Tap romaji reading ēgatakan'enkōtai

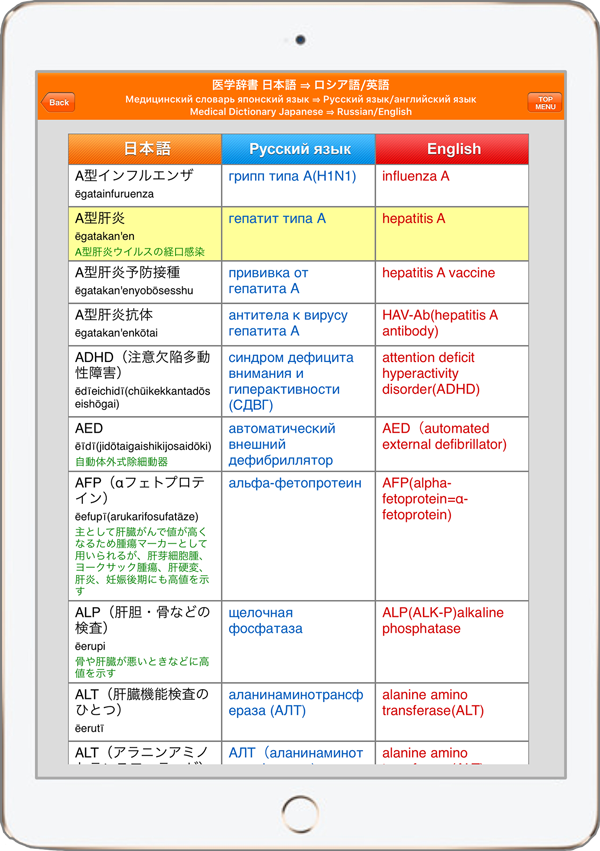117,333
